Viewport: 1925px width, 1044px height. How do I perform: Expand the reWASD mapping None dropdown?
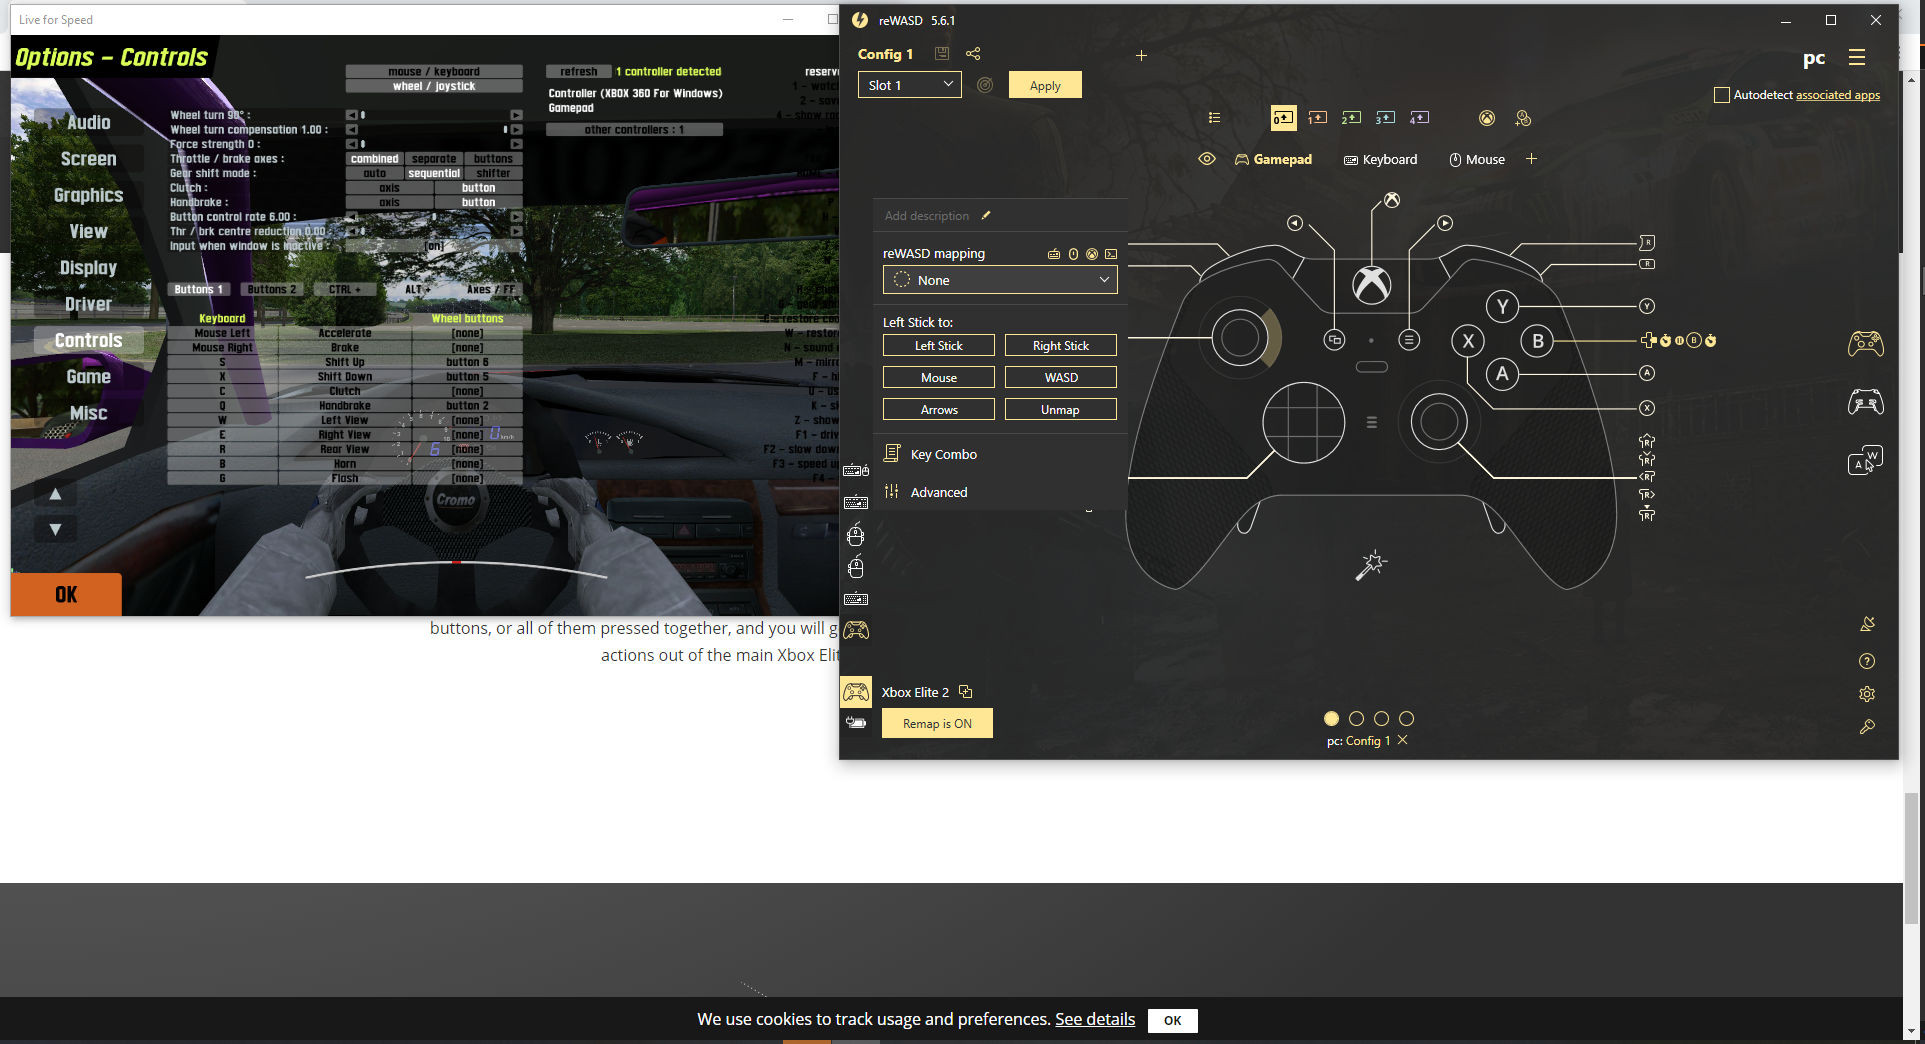(1000, 280)
